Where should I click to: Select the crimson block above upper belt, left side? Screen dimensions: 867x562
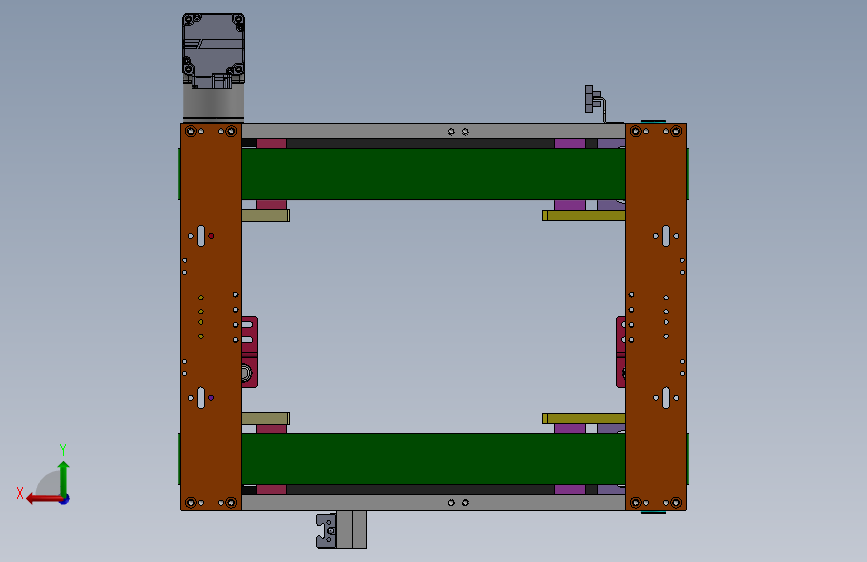tap(271, 143)
